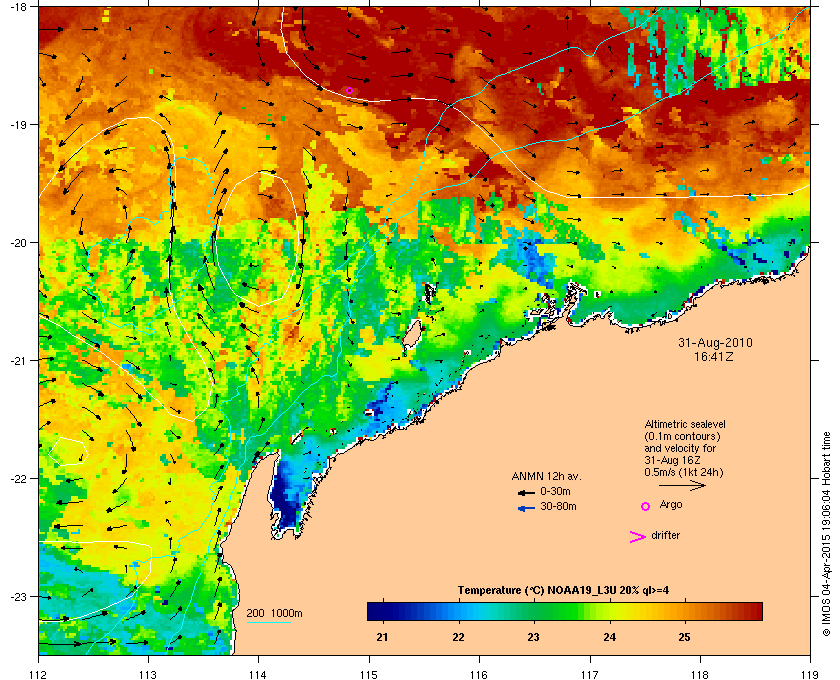Image resolution: width=840 pixels, height=680 pixels.
Task: Click the colorbar value 23
Action: pyautogui.click(x=533, y=637)
